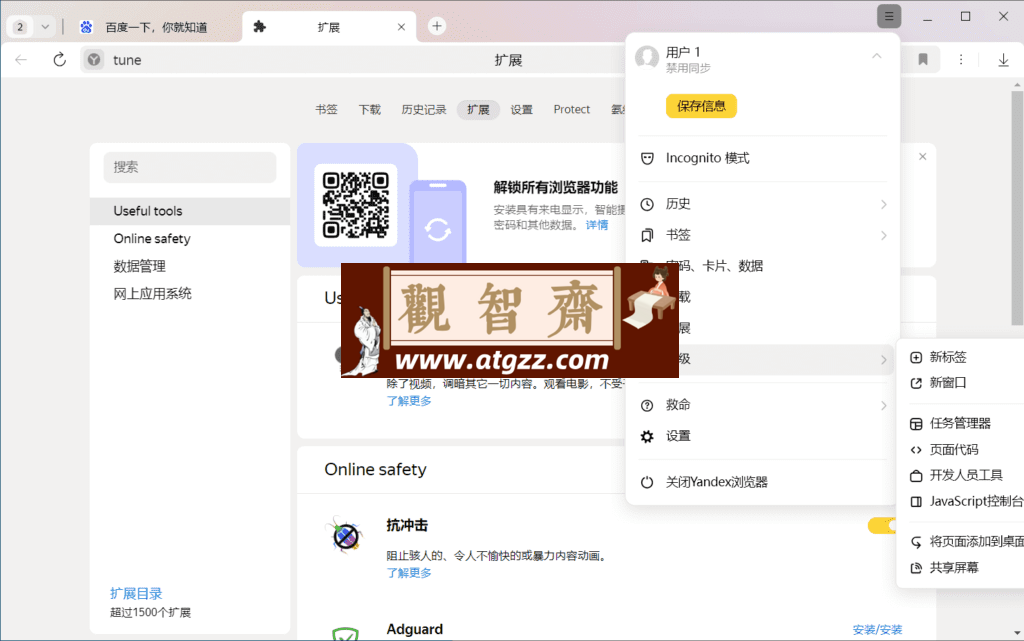Select 关闭Yandex浏览器 power option
Screen dimensions: 1024x641
762,482
